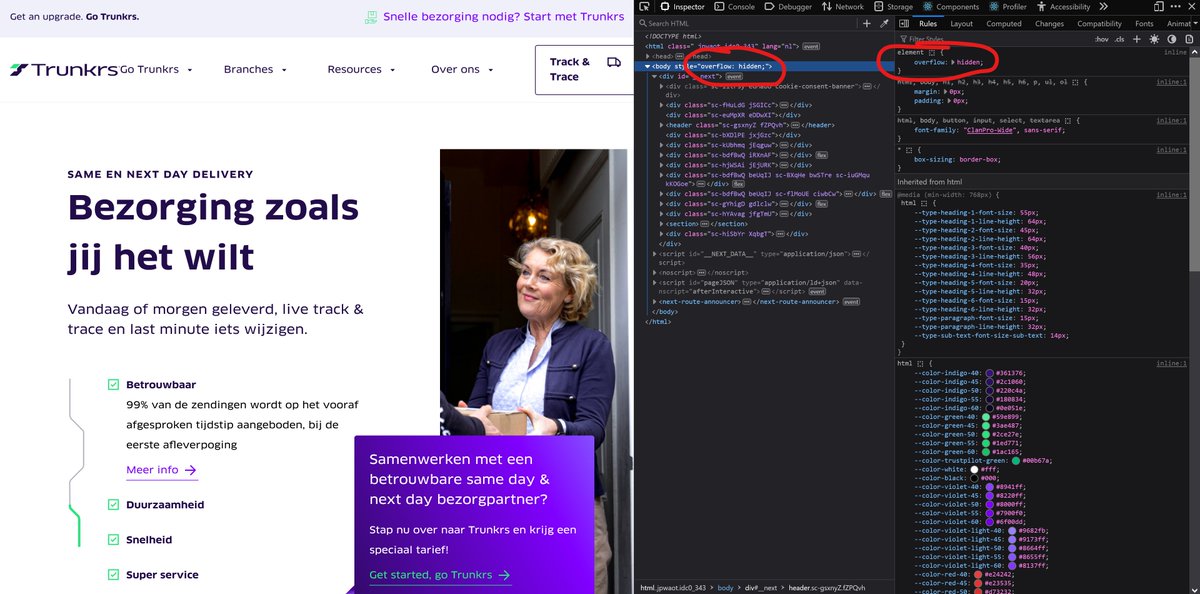Open swatch for --color-trustpilot-green #00b67a

tap(1017, 460)
